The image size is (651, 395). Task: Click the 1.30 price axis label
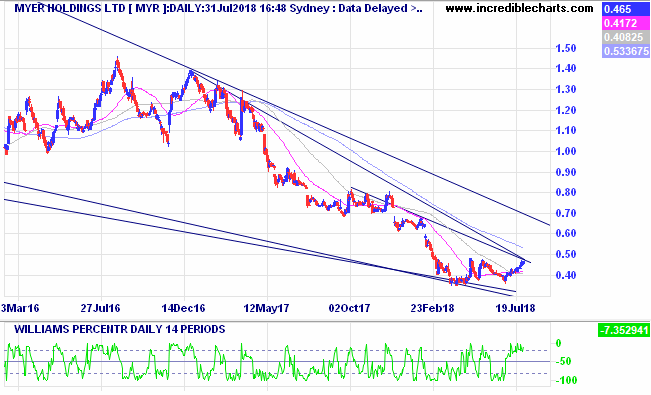[x=566, y=89]
